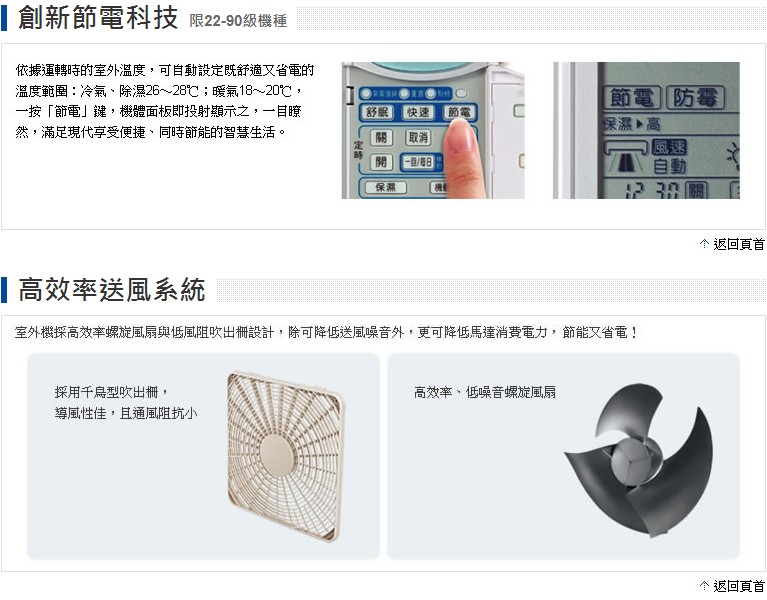Click the 舒眠 button on the remote image

(377, 112)
